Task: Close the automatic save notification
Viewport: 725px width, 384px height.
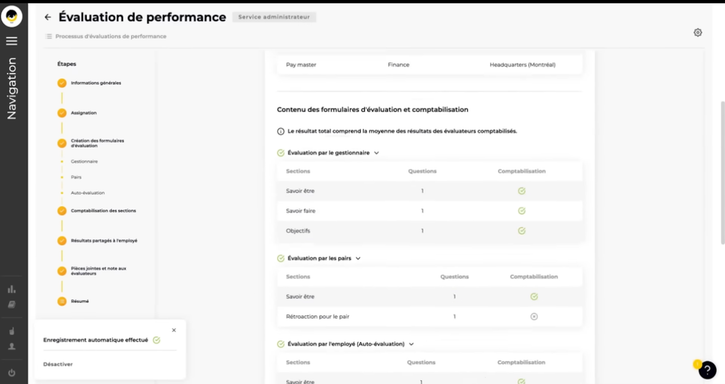Action: coord(174,330)
